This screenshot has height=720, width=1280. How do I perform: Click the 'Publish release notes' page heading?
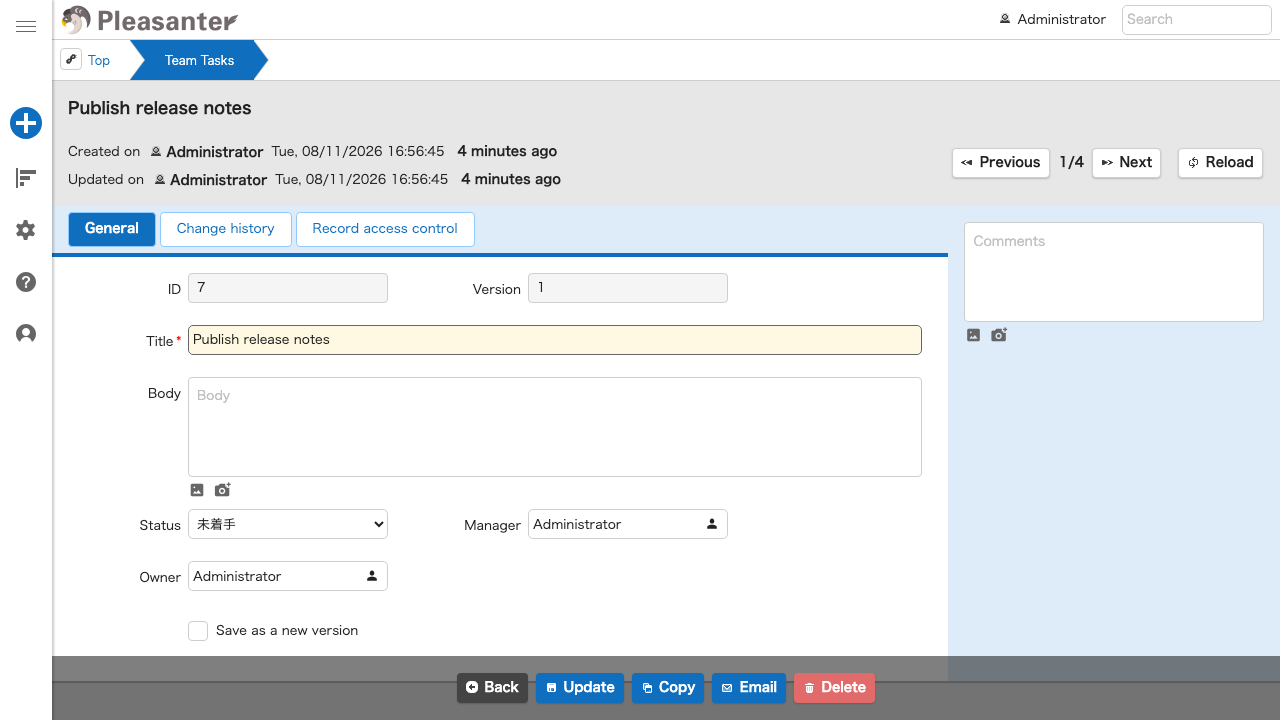pos(160,108)
